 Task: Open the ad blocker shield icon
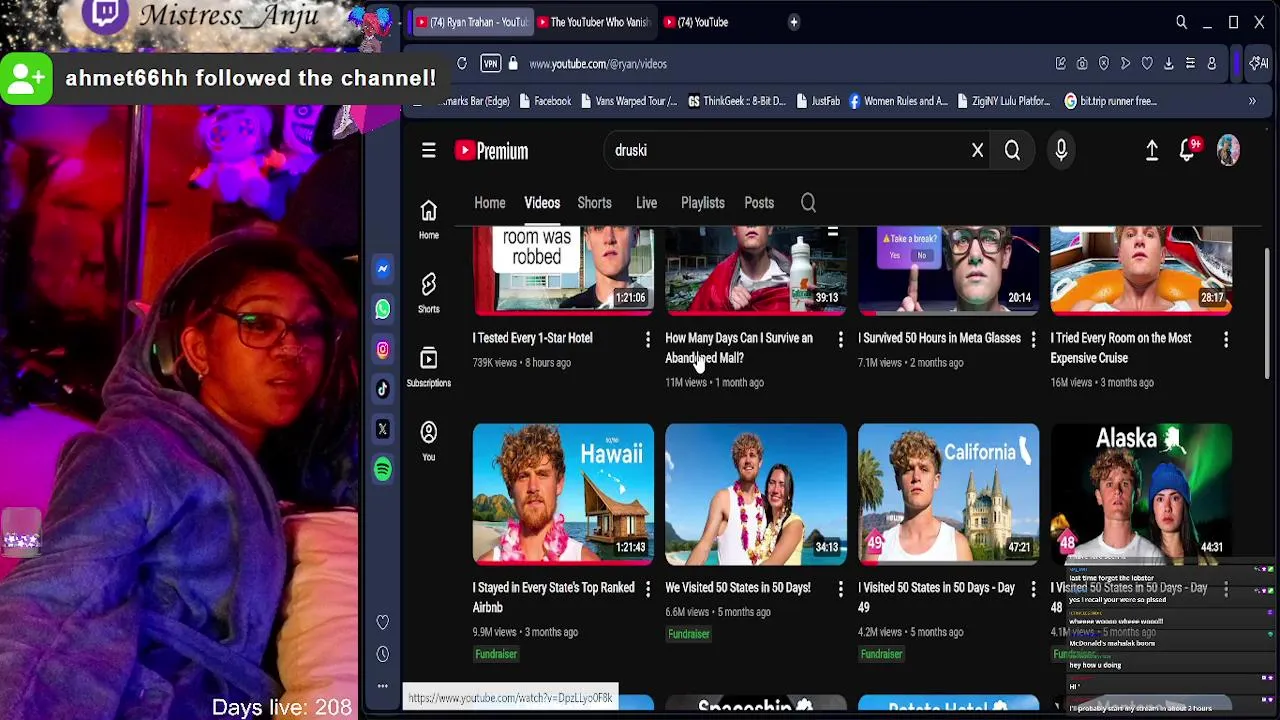[x=1104, y=64]
